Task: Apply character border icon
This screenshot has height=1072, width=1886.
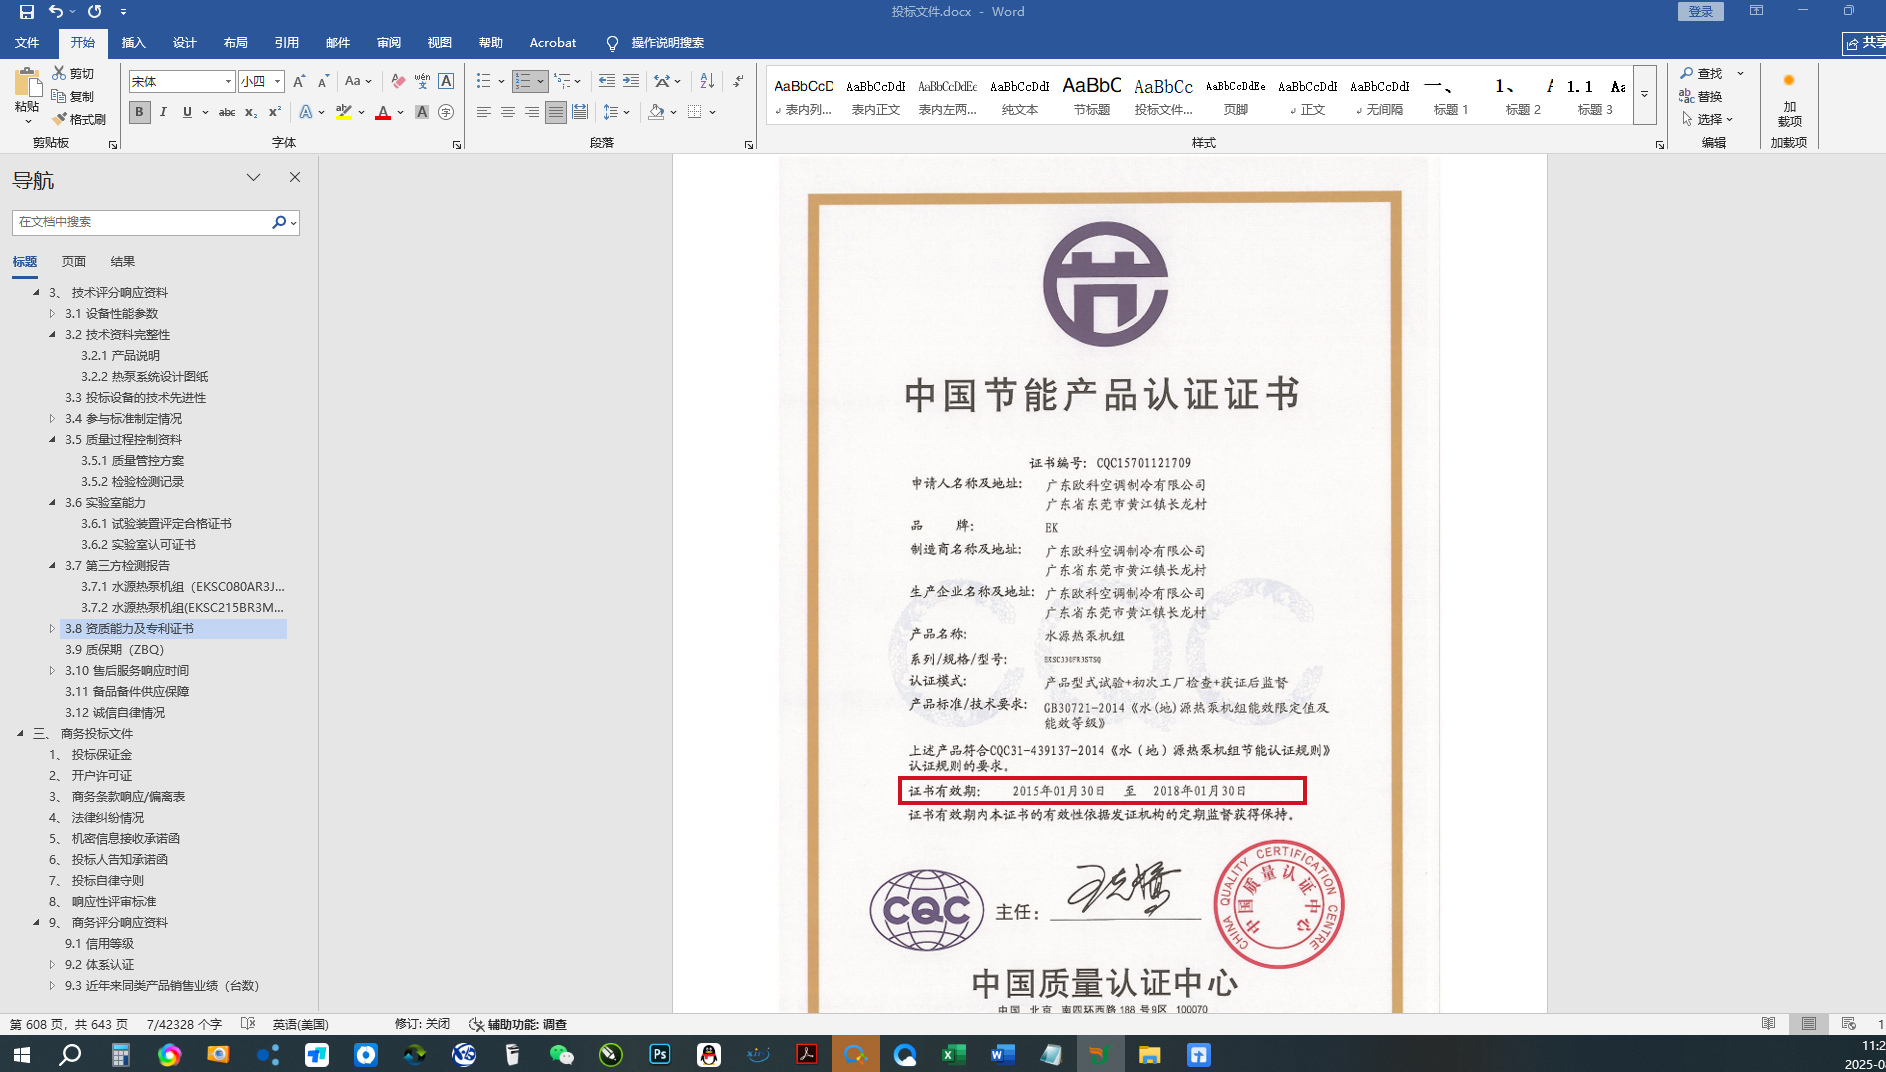Action: pyautogui.click(x=446, y=81)
